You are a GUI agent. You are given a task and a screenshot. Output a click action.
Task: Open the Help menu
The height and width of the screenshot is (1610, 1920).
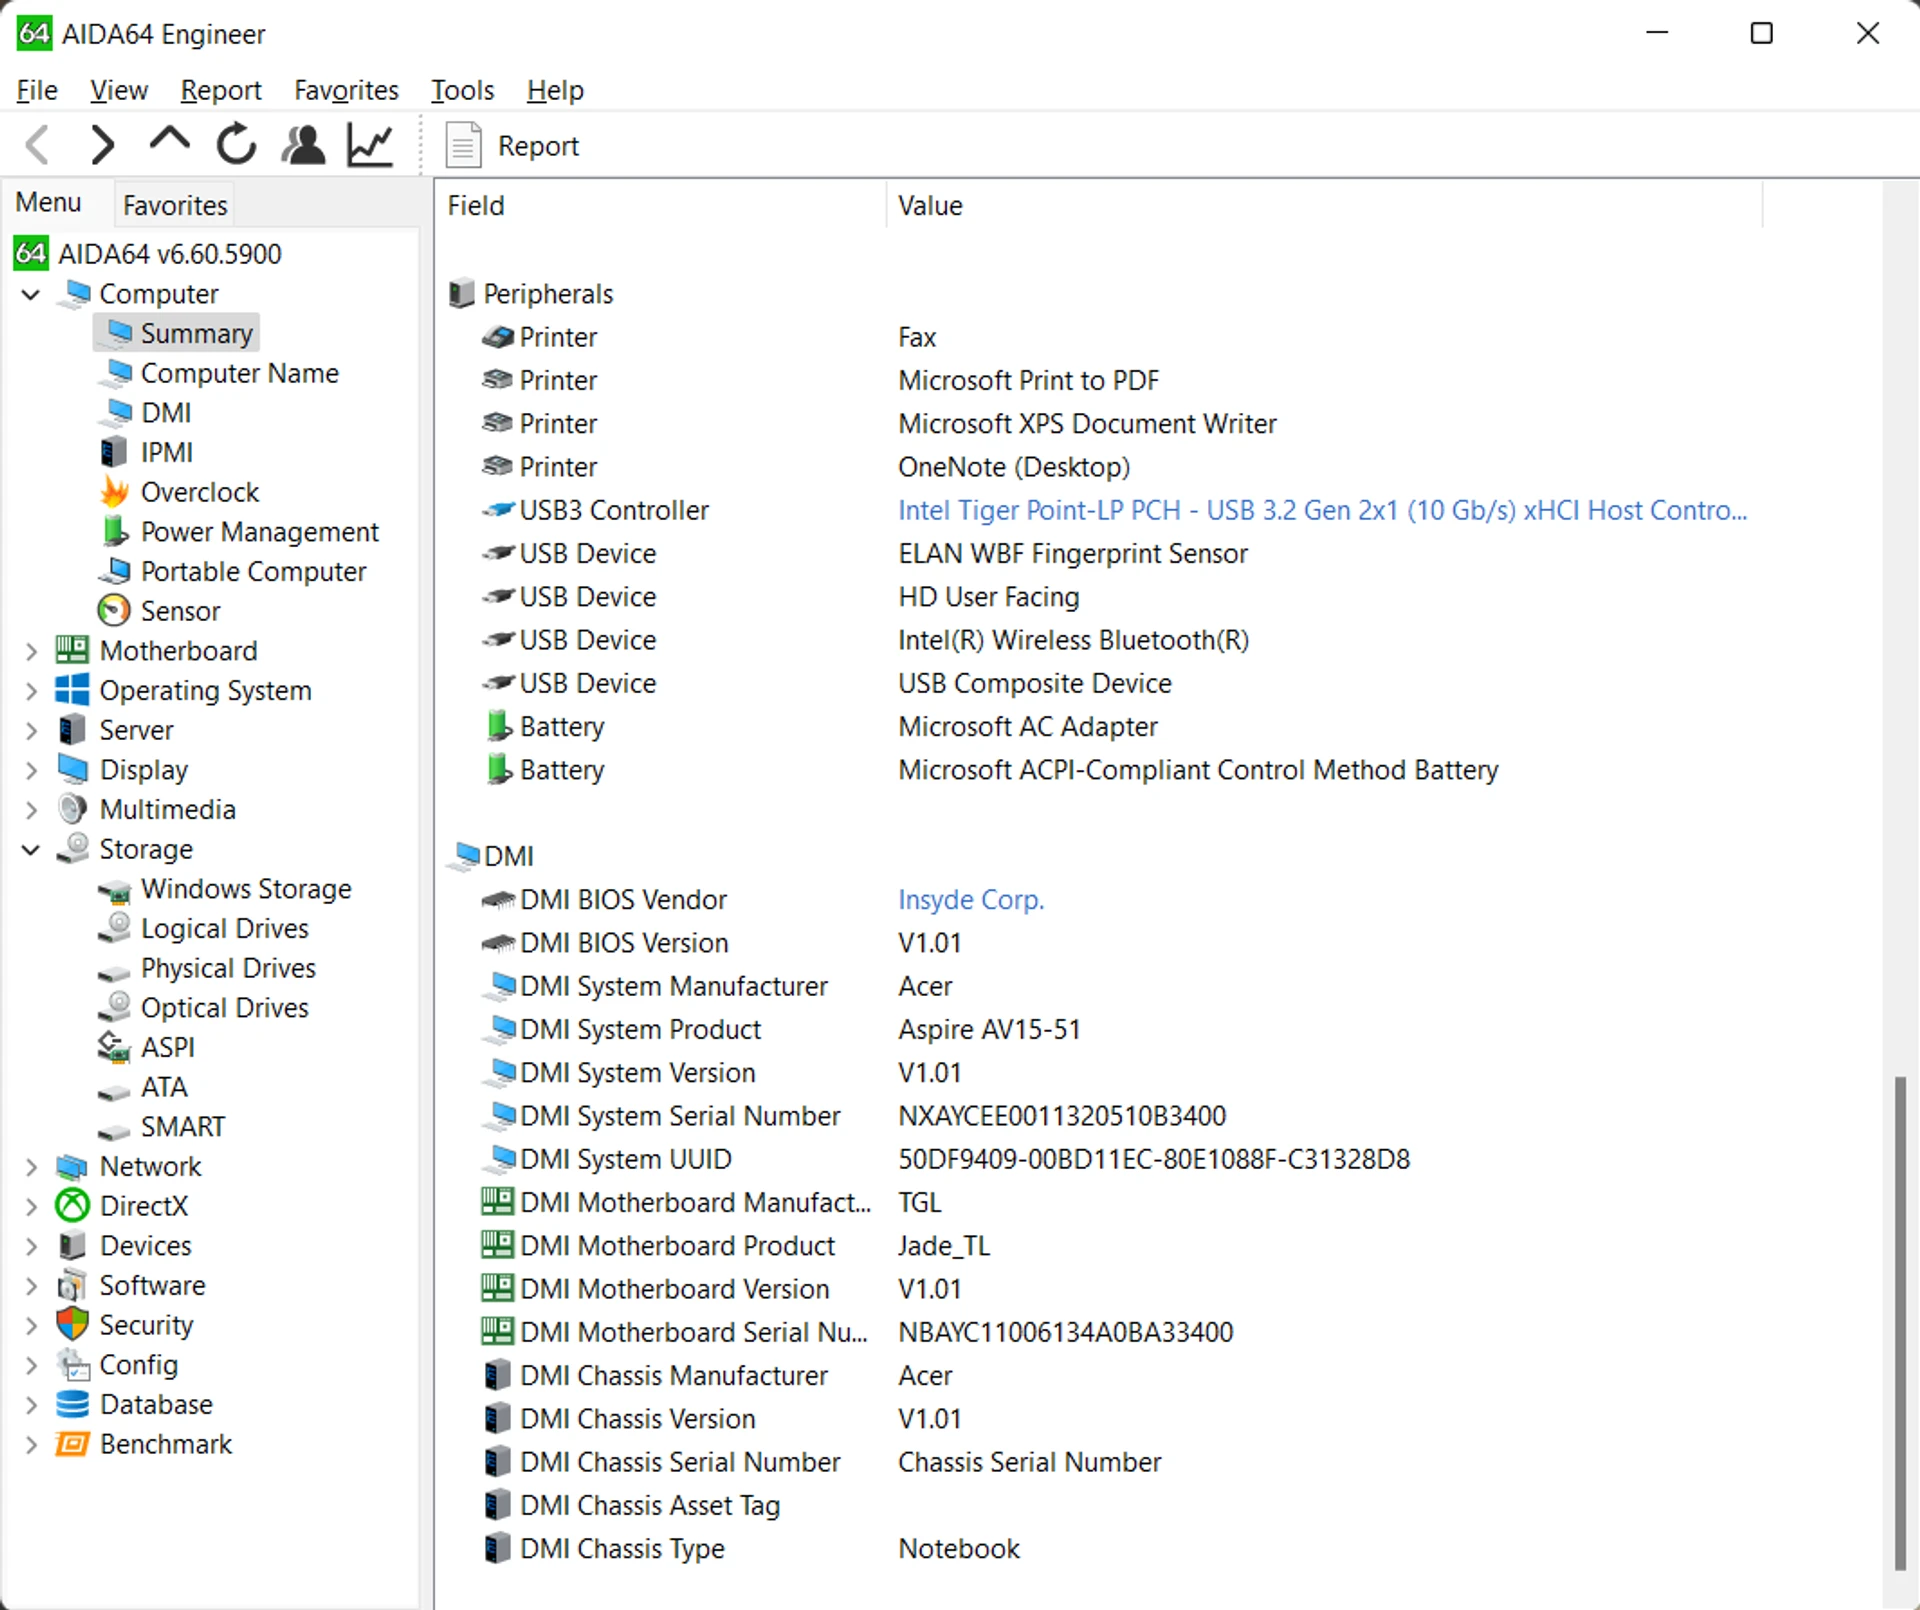pos(555,90)
